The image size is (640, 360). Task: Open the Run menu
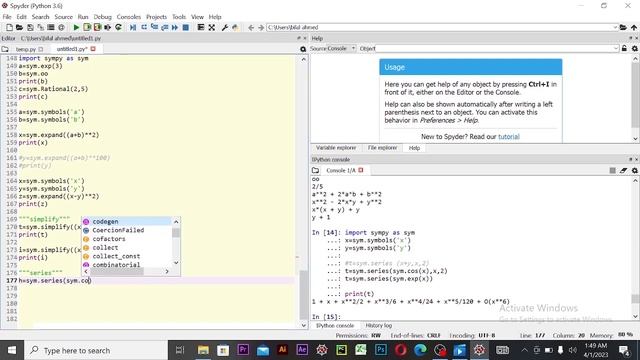coord(83,17)
